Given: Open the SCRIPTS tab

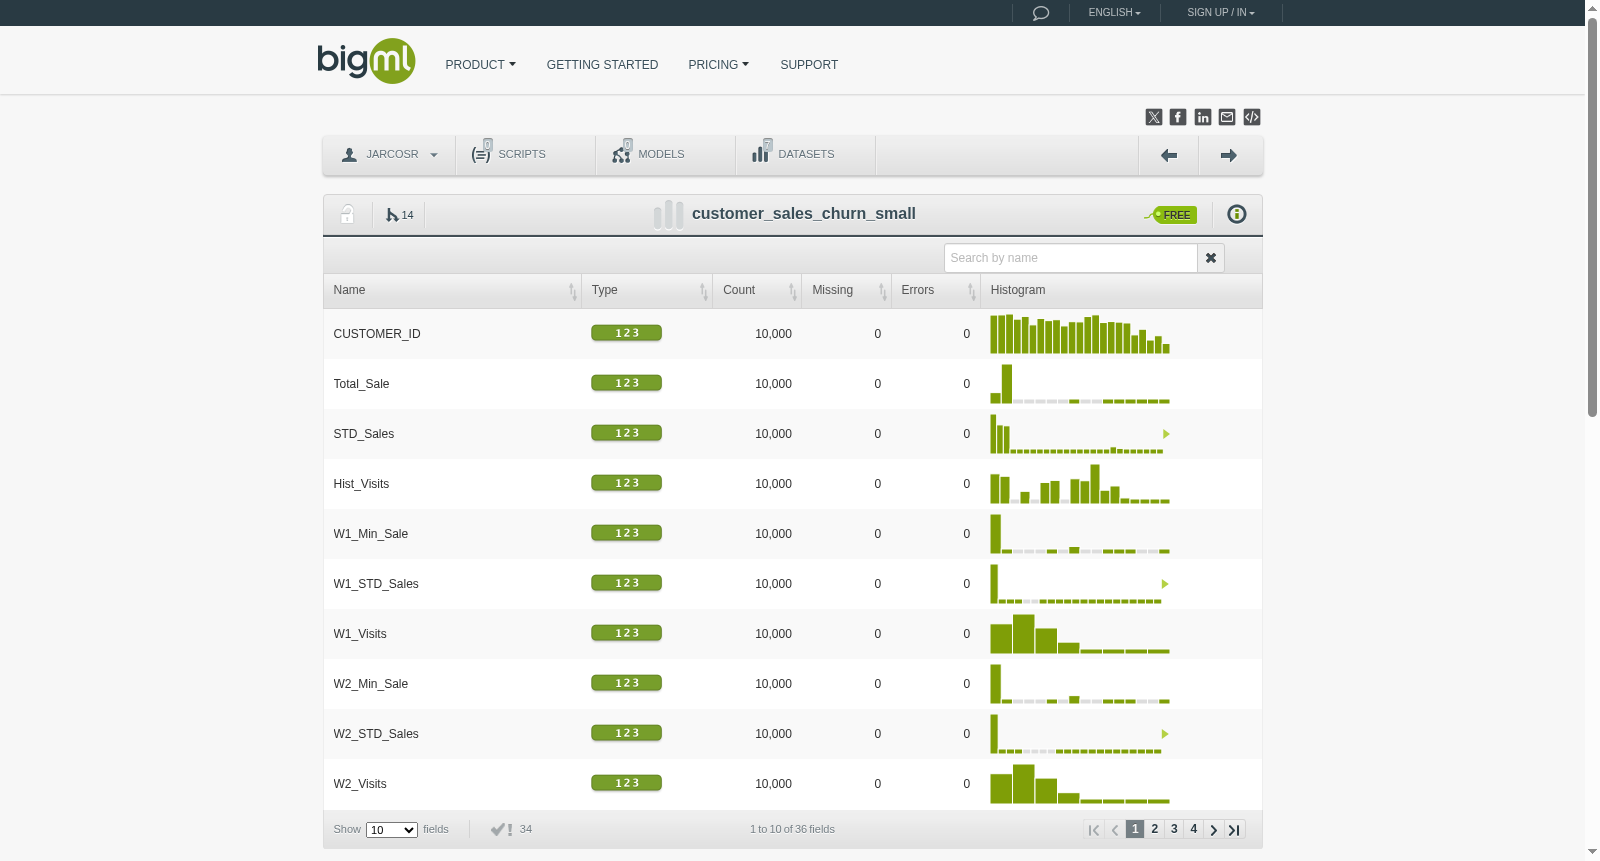Looking at the screenshot, I should pos(525,155).
